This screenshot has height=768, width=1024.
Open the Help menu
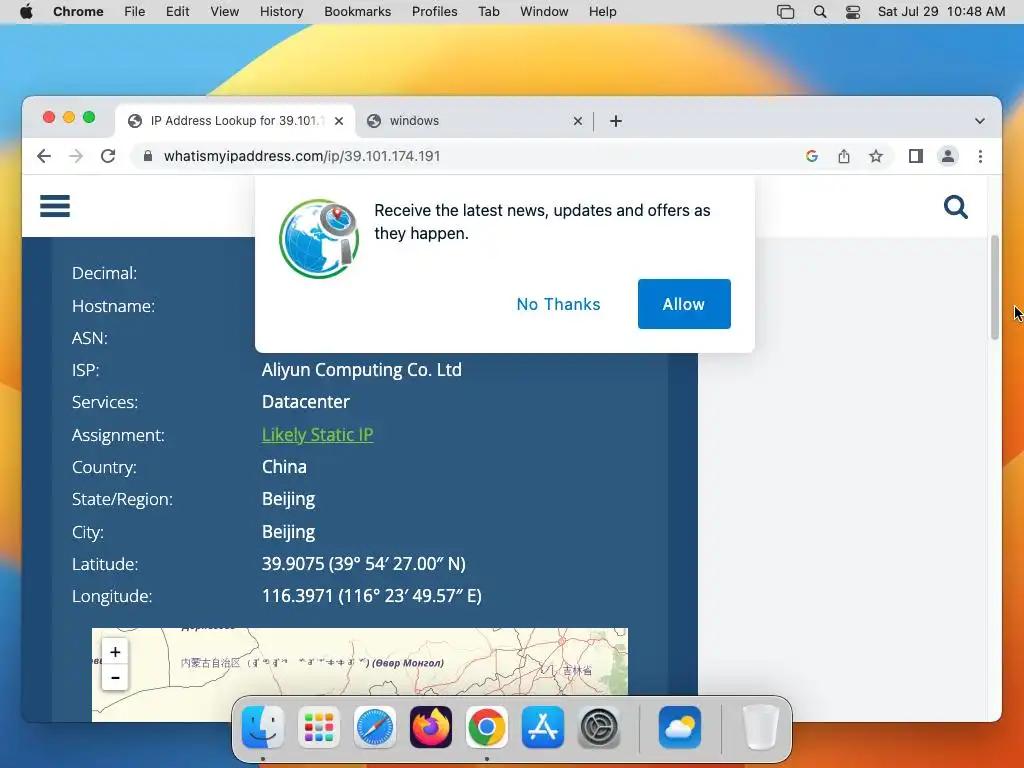pyautogui.click(x=602, y=12)
